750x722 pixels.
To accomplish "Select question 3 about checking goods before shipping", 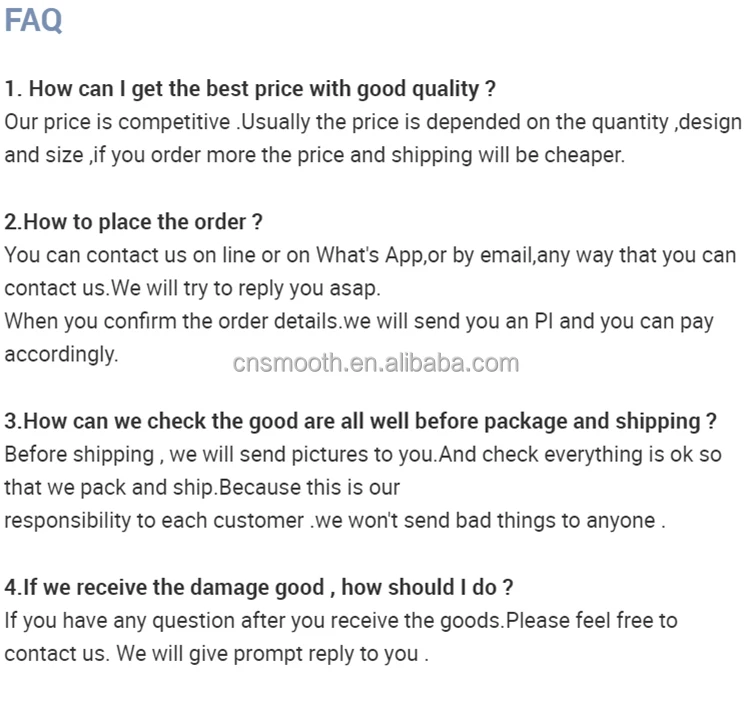I will tap(361, 422).
